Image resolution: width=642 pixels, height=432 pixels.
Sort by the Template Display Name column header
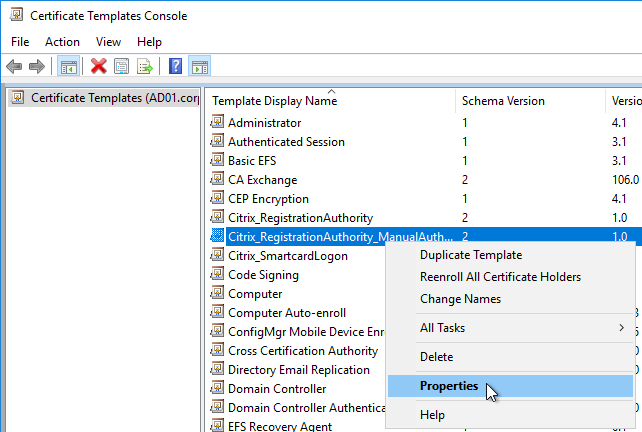[274, 101]
